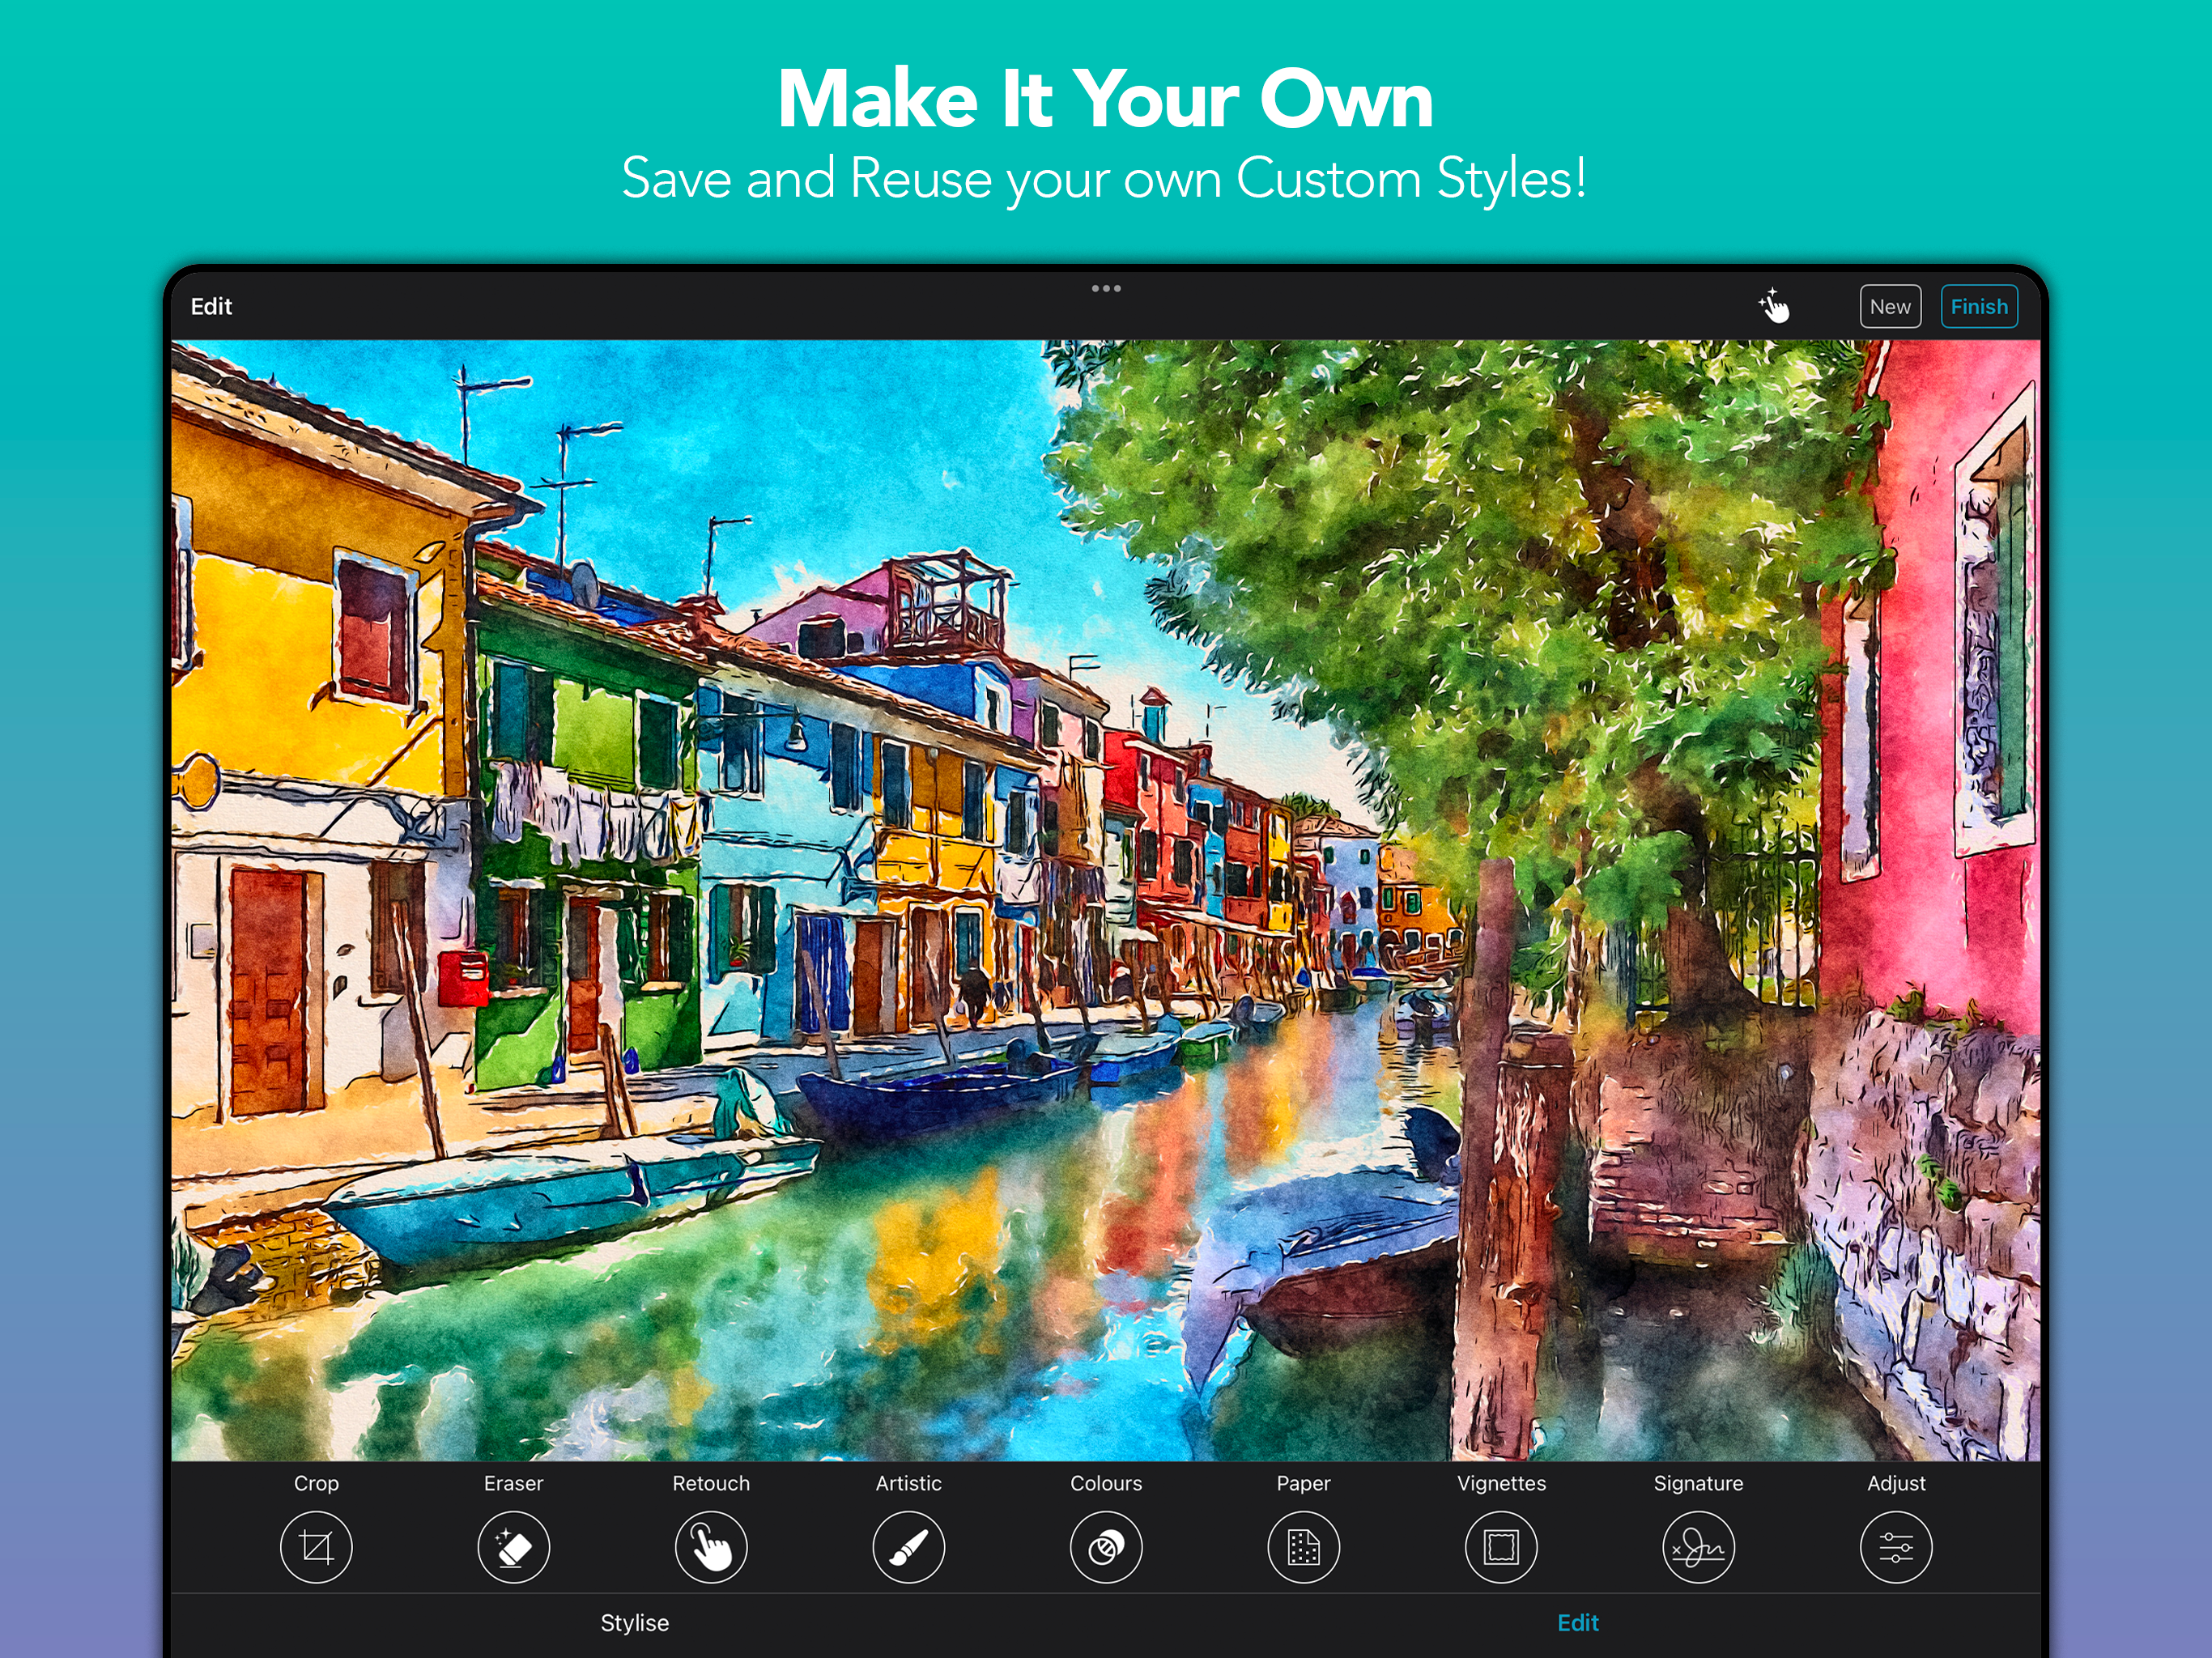The height and width of the screenshot is (1658, 2212).
Task: Open the Paper texture options
Action: pyautogui.click(x=1303, y=1547)
